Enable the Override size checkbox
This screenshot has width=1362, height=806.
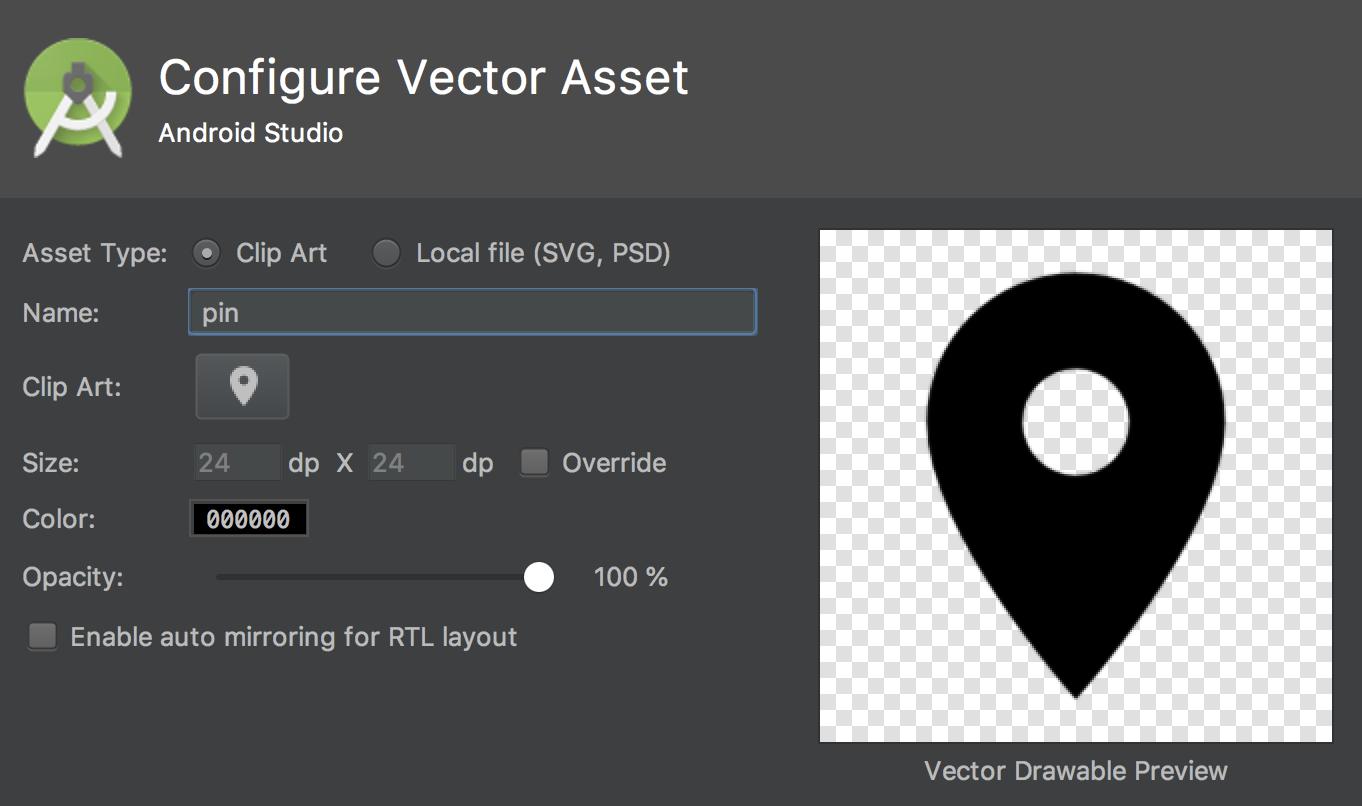535,462
